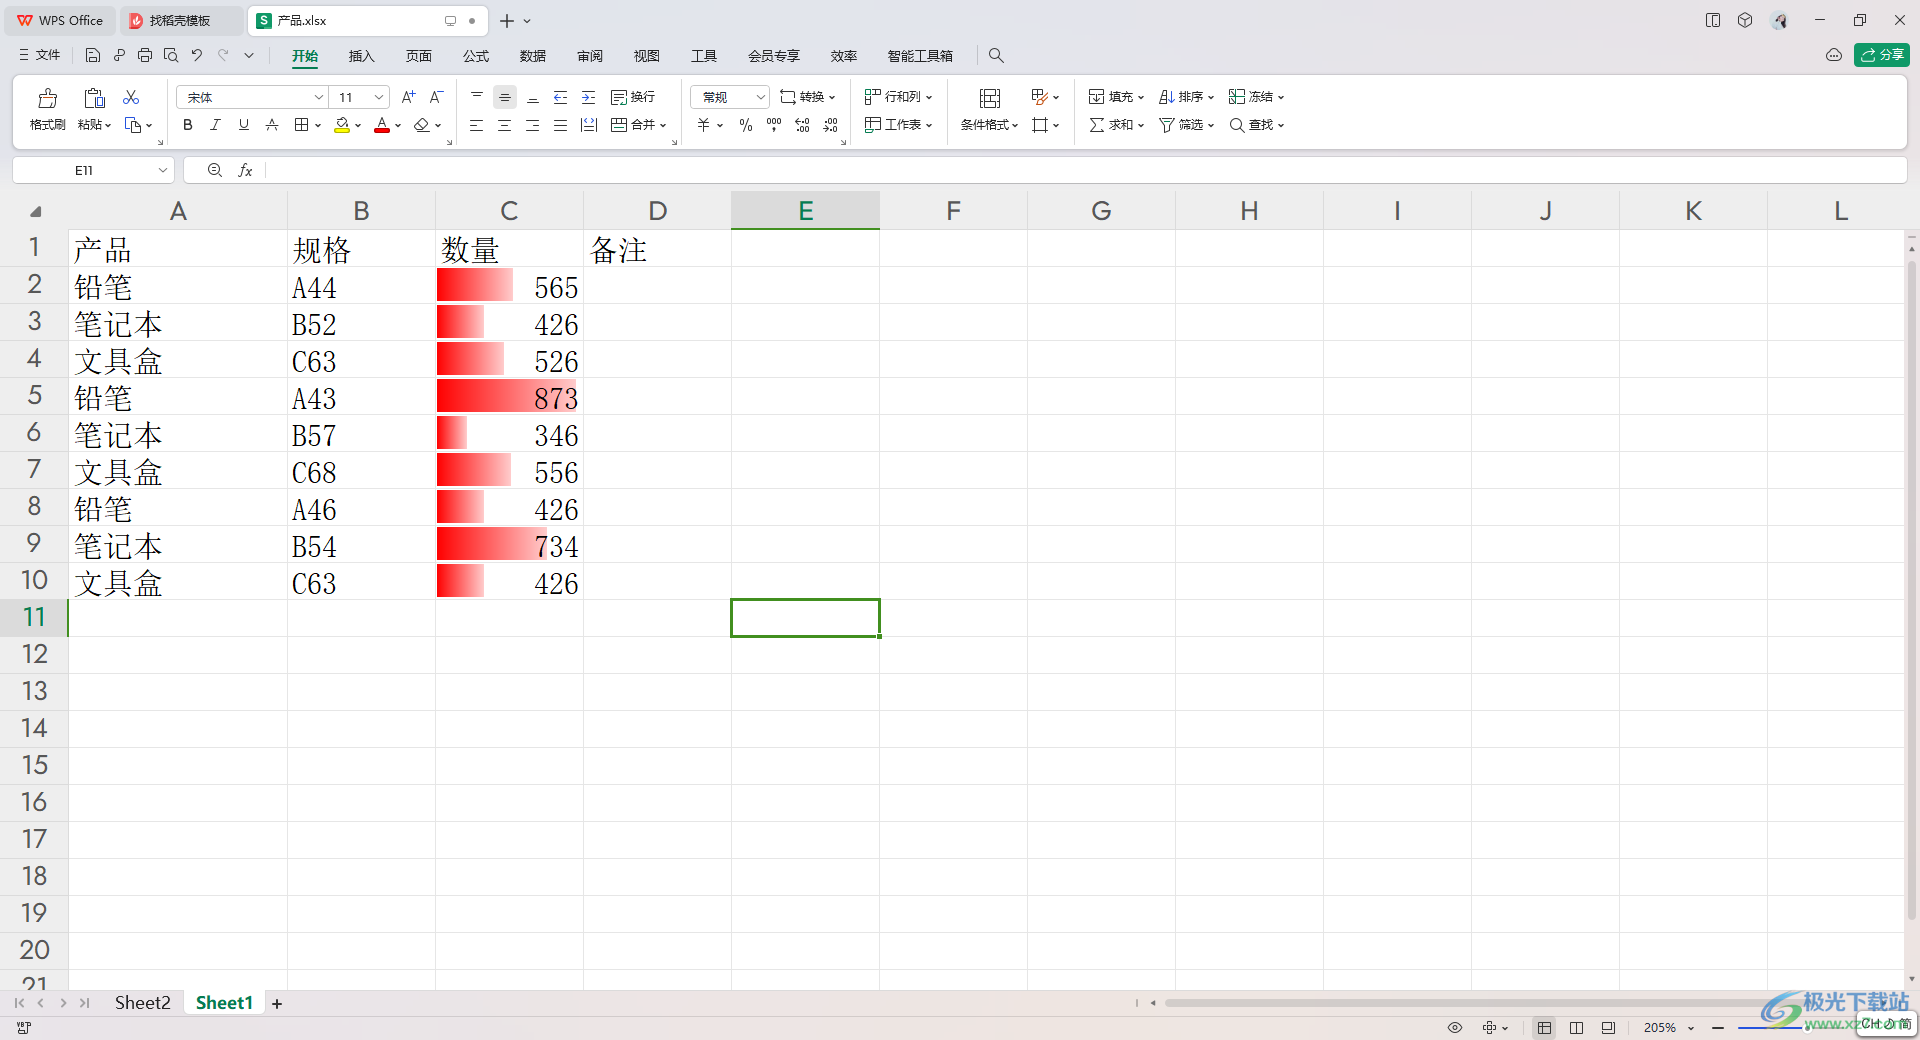Expand the zoom percentage dropdown in status bar
This screenshot has width=1920, height=1040.
click(x=1691, y=1028)
